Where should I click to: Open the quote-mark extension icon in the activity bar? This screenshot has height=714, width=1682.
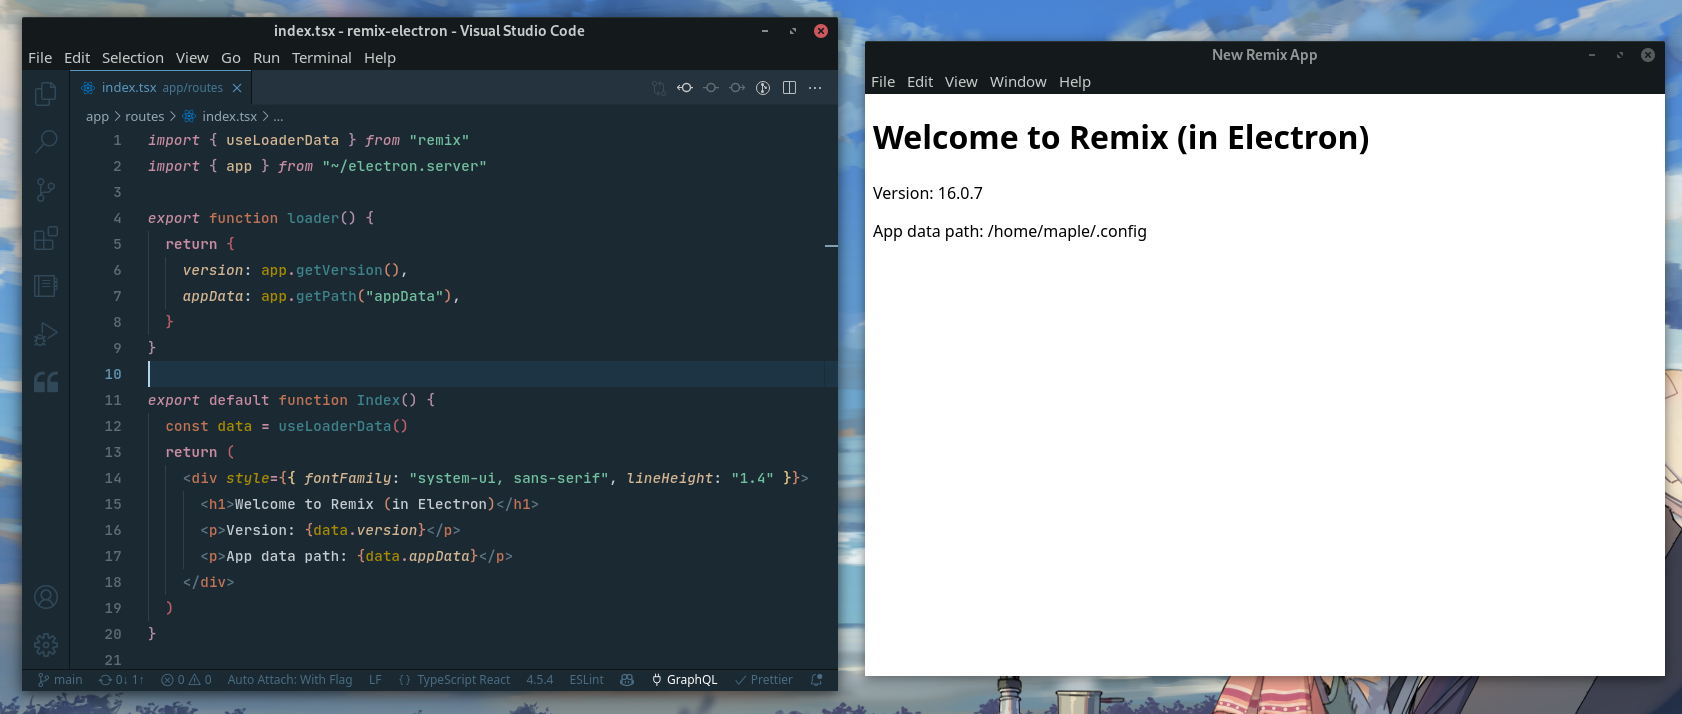pyautogui.click(x=46, y=382)
